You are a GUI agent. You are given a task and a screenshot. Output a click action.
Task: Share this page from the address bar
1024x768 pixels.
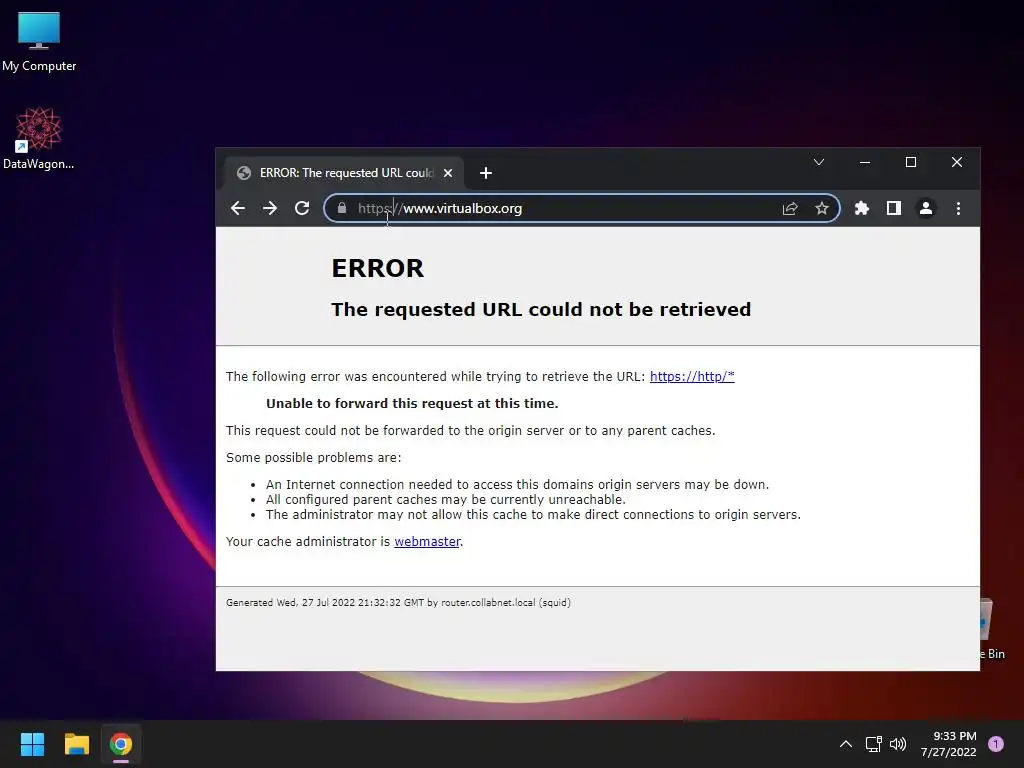(x=790, y=208)
